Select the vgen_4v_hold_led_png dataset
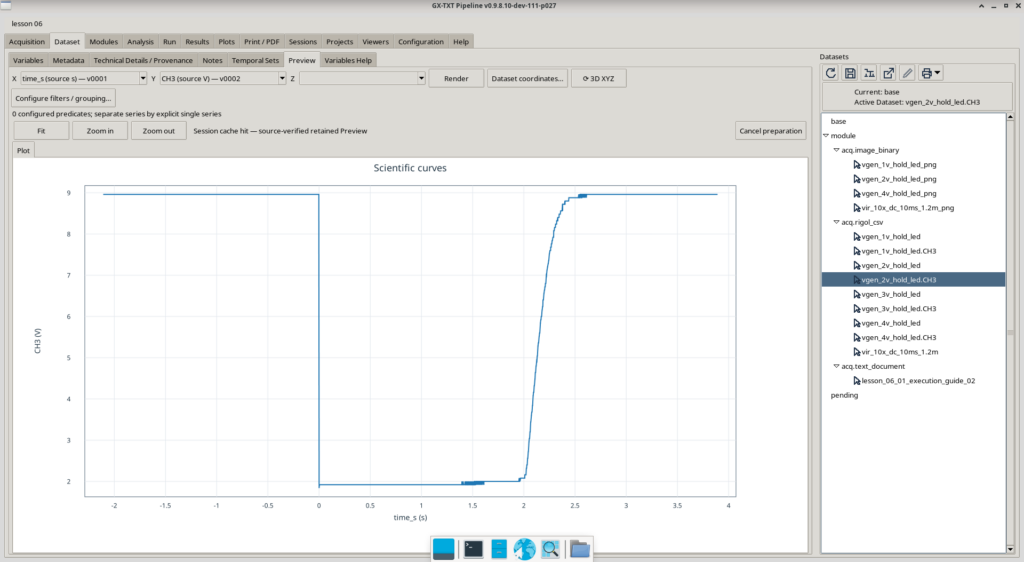The height and width of the screenshot is (562, 1024). point(899,193)
